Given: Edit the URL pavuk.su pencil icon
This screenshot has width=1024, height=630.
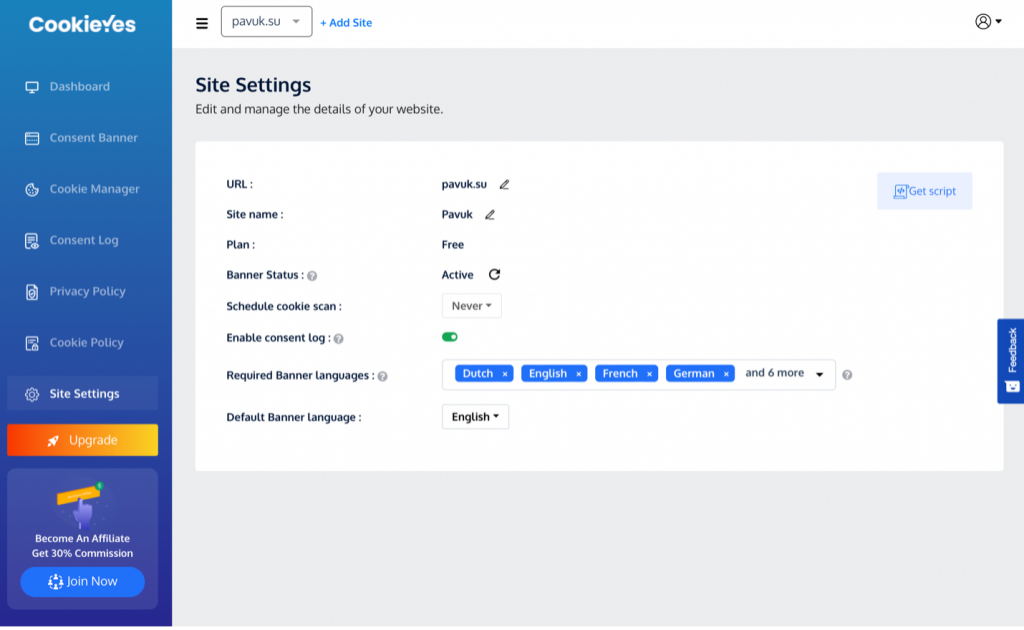Looking at the screenshot, I should tap(504, 185).
